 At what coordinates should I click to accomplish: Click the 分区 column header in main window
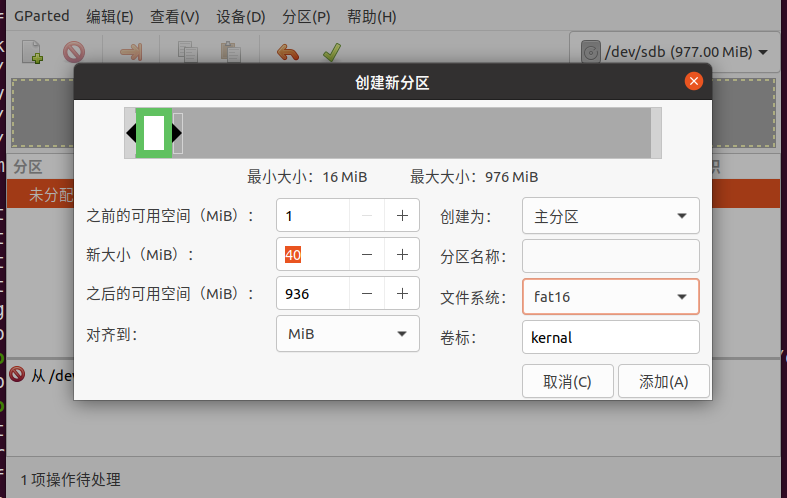[x=28, y=167]
